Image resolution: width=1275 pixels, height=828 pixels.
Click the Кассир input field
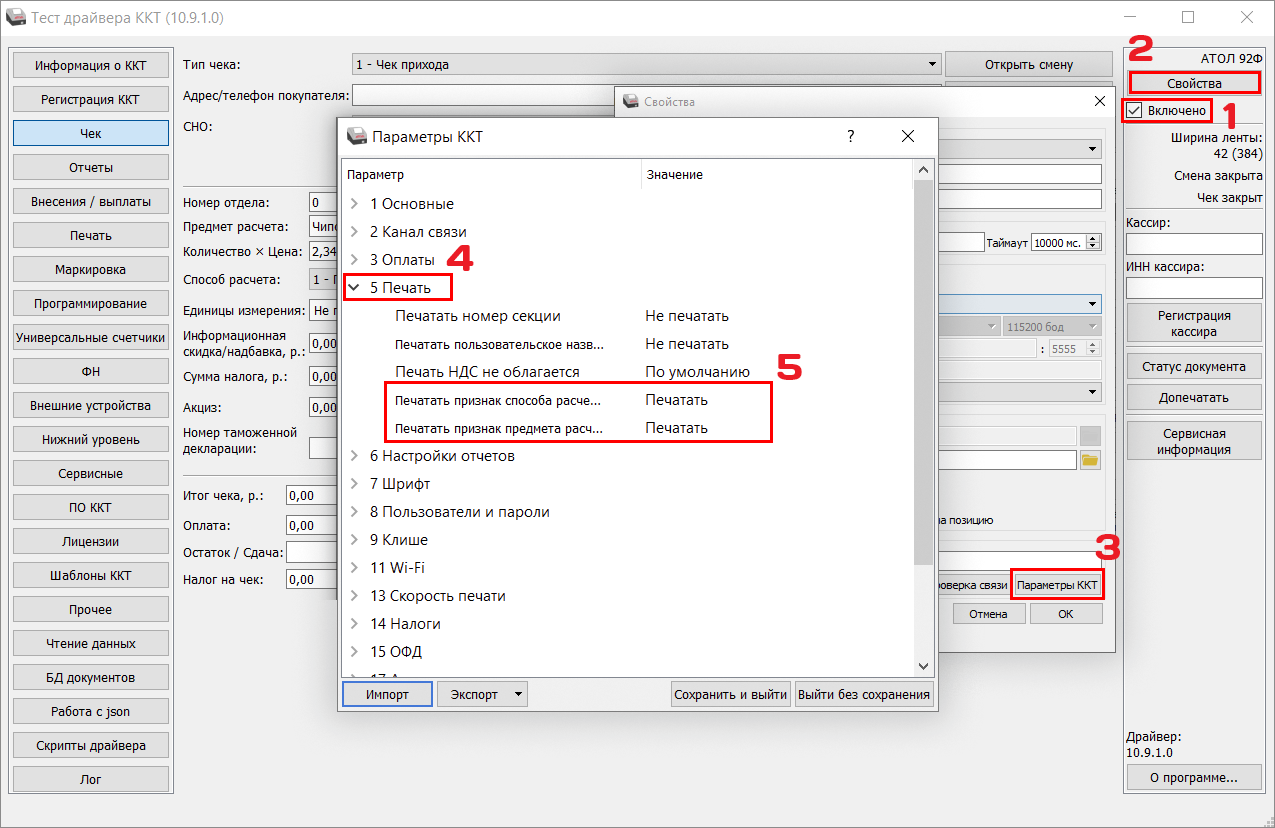(1194, 244)
